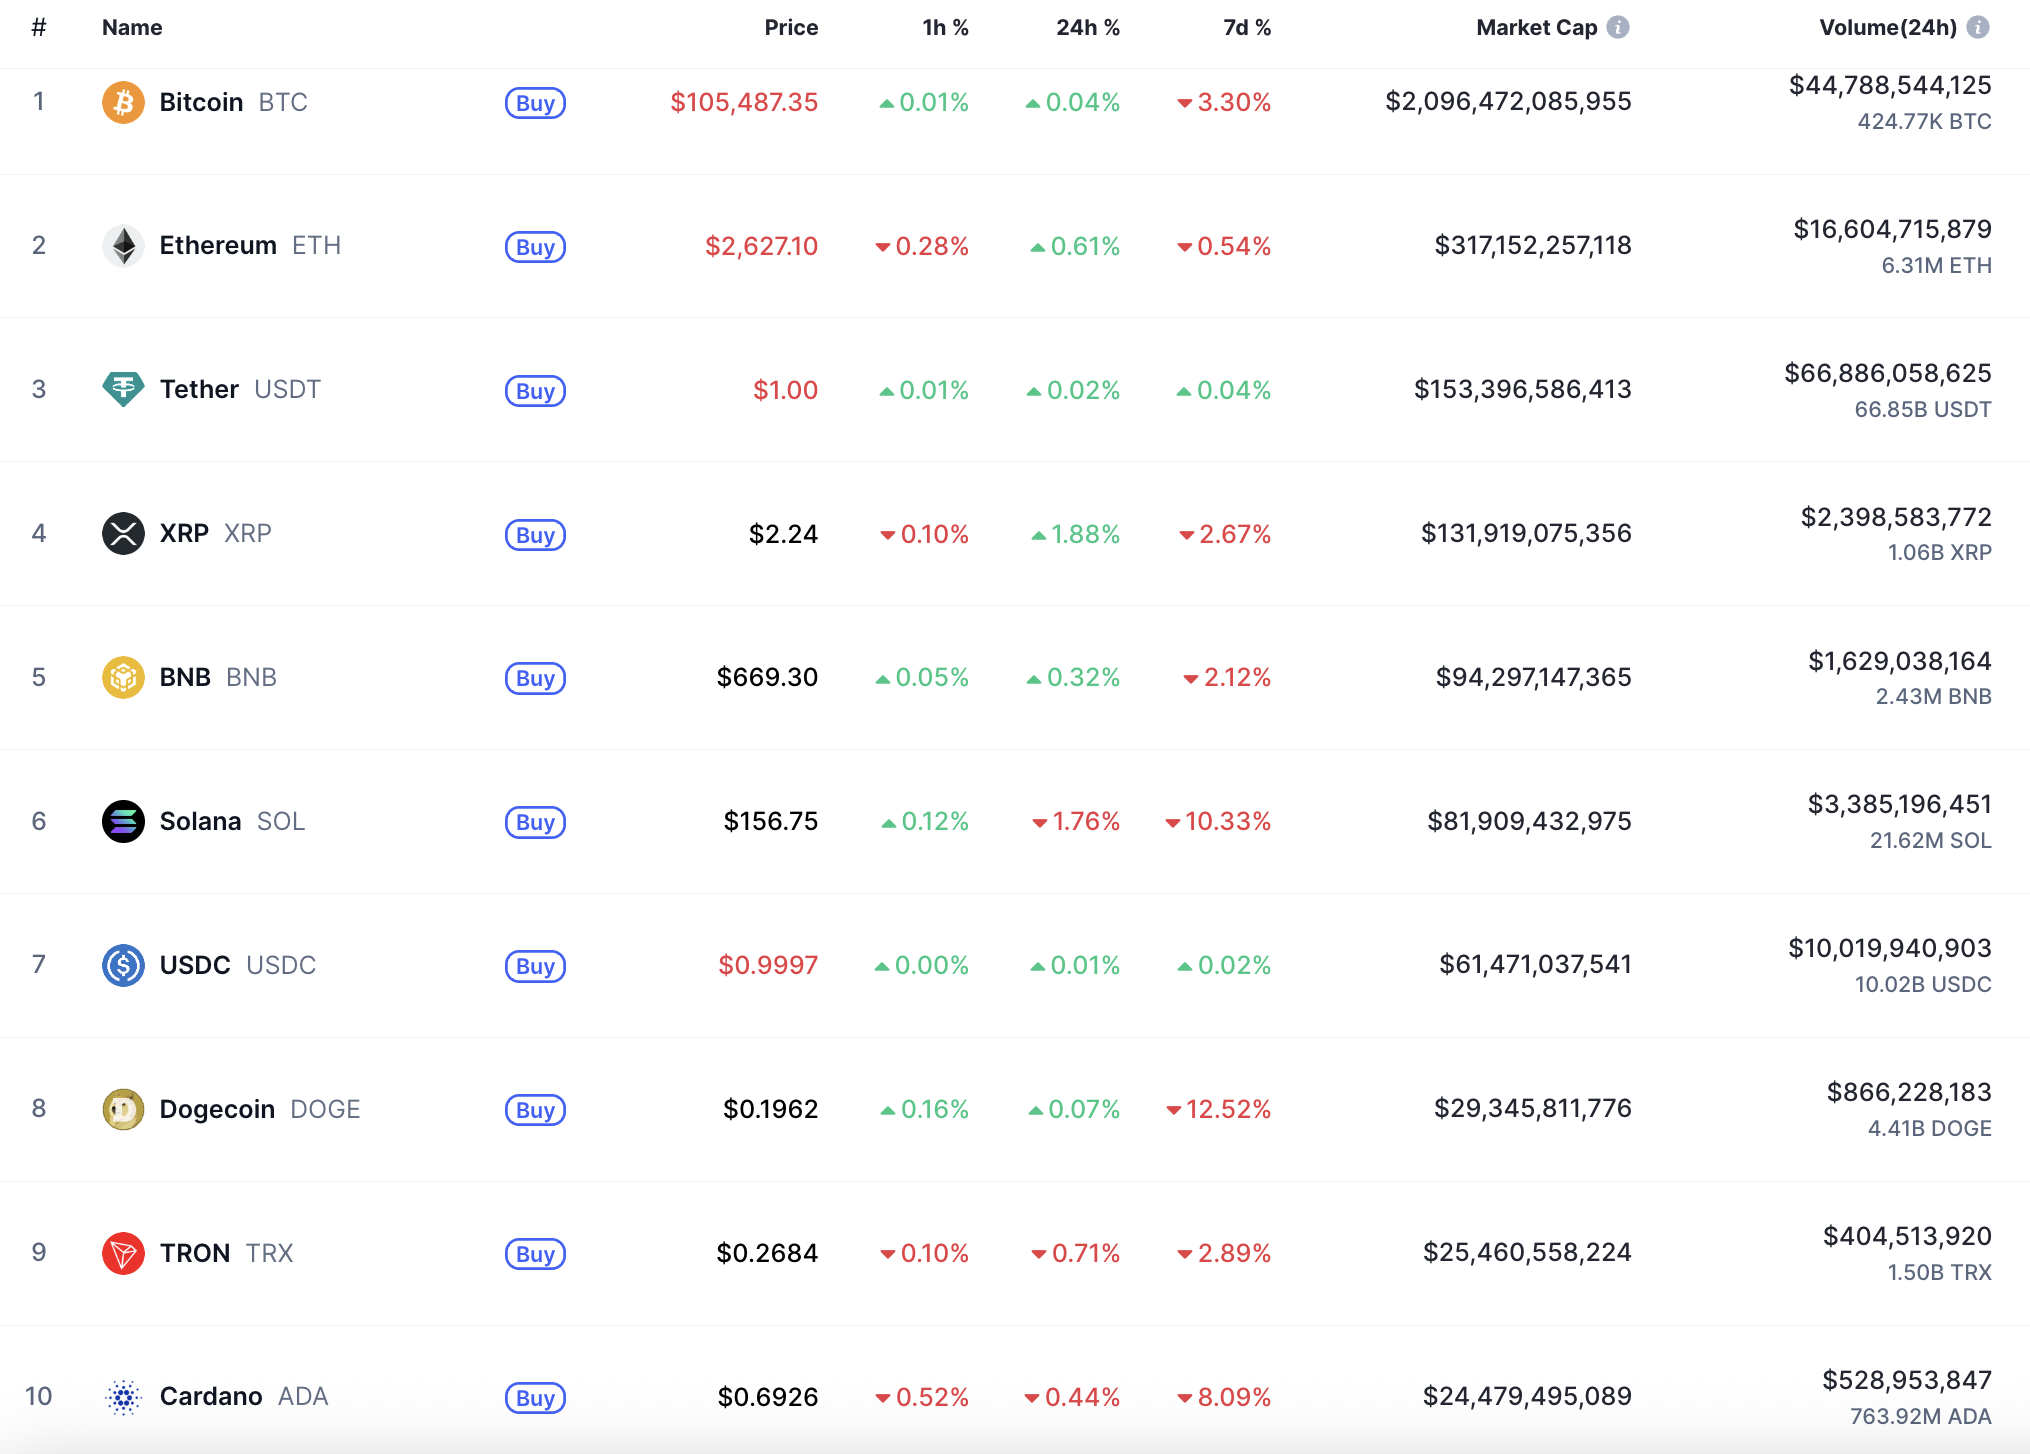Viewport: 2030px width, 1454px height.
Task: Click BNB price $669.30
Action: pyautogui.click(x=767, y=677)
